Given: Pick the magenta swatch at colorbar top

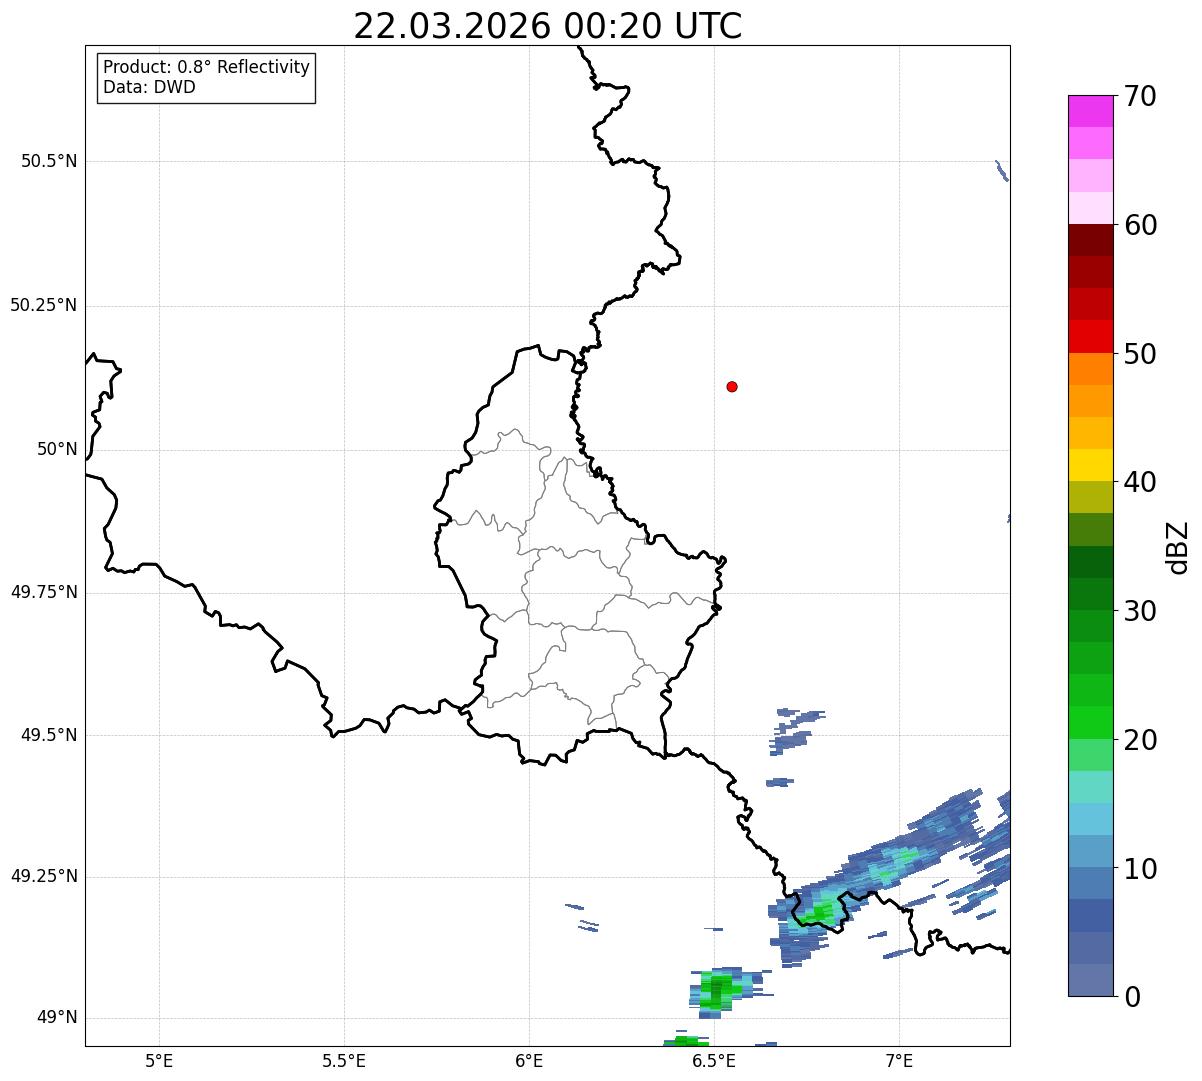Looking at the screenshot, I should point(1091,111).
